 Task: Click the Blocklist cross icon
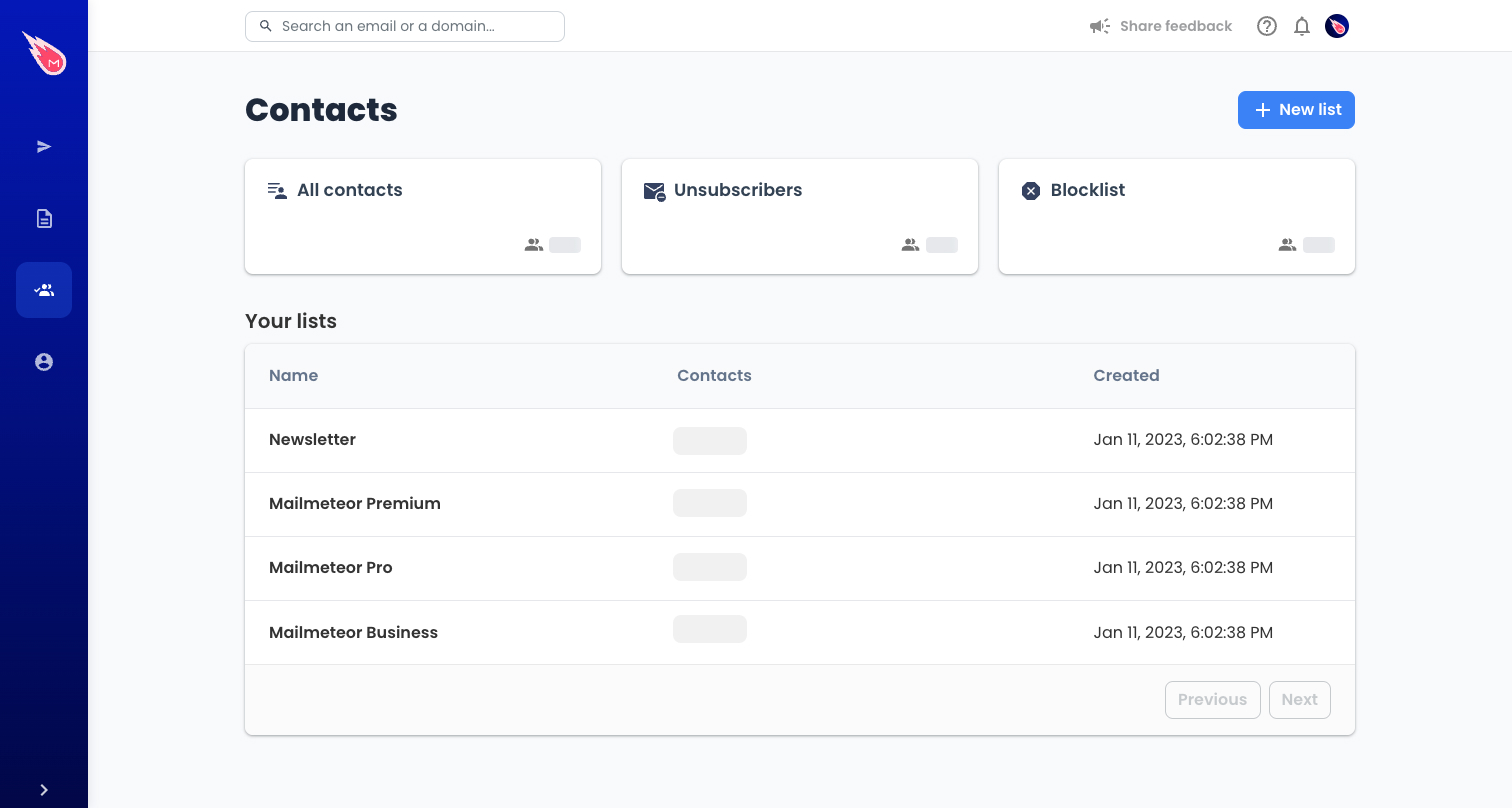[x=1031, y=191]
